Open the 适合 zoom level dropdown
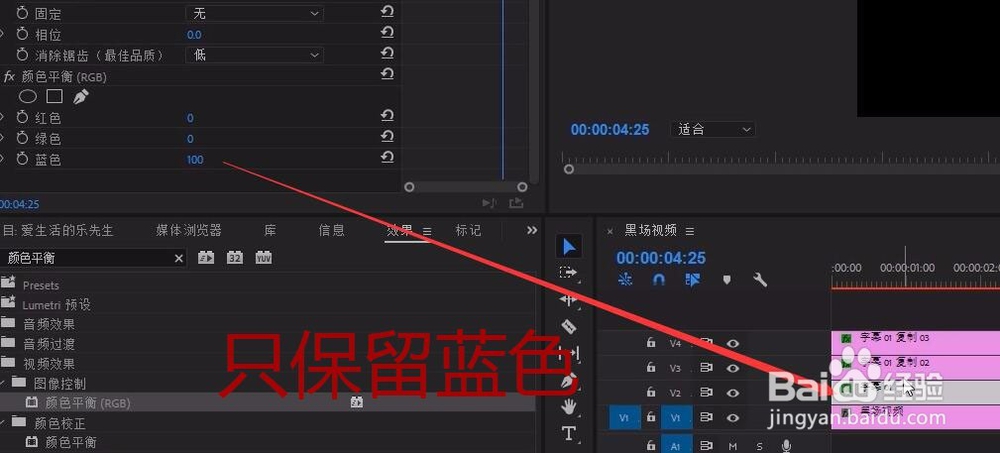The image size is (1000, 453). 712,130
